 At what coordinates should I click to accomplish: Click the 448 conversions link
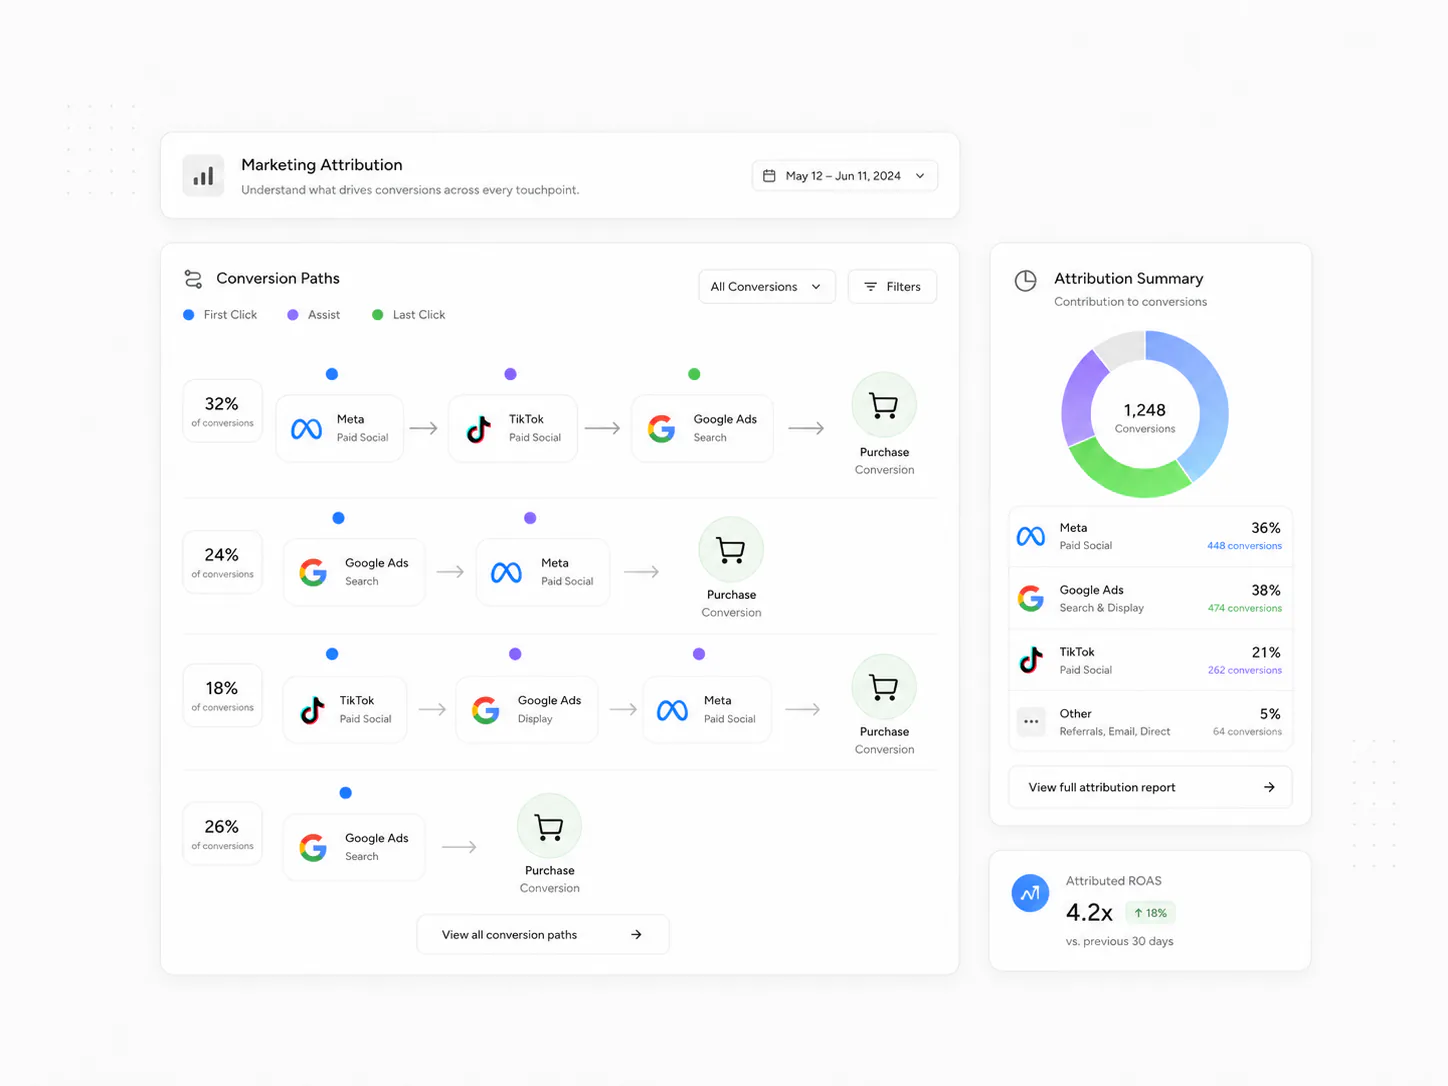pos(1244,546)
